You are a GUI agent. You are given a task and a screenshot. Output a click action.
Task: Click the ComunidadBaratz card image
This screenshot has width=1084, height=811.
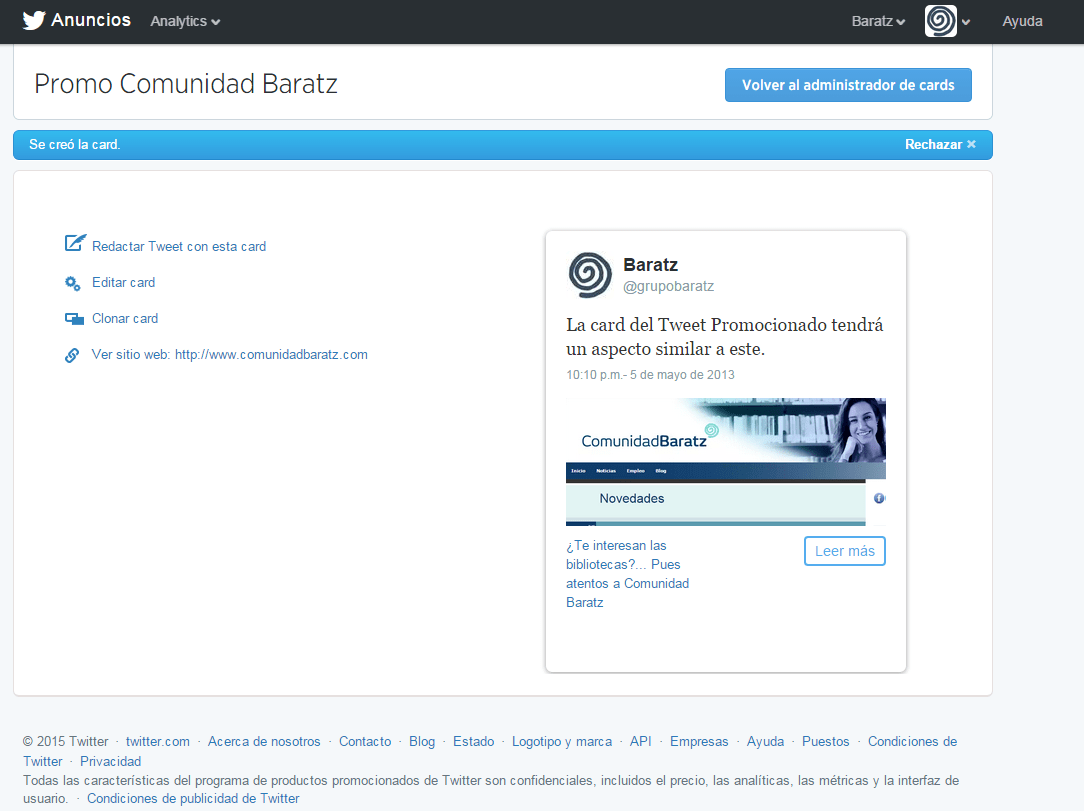click(x=725, y=462)
